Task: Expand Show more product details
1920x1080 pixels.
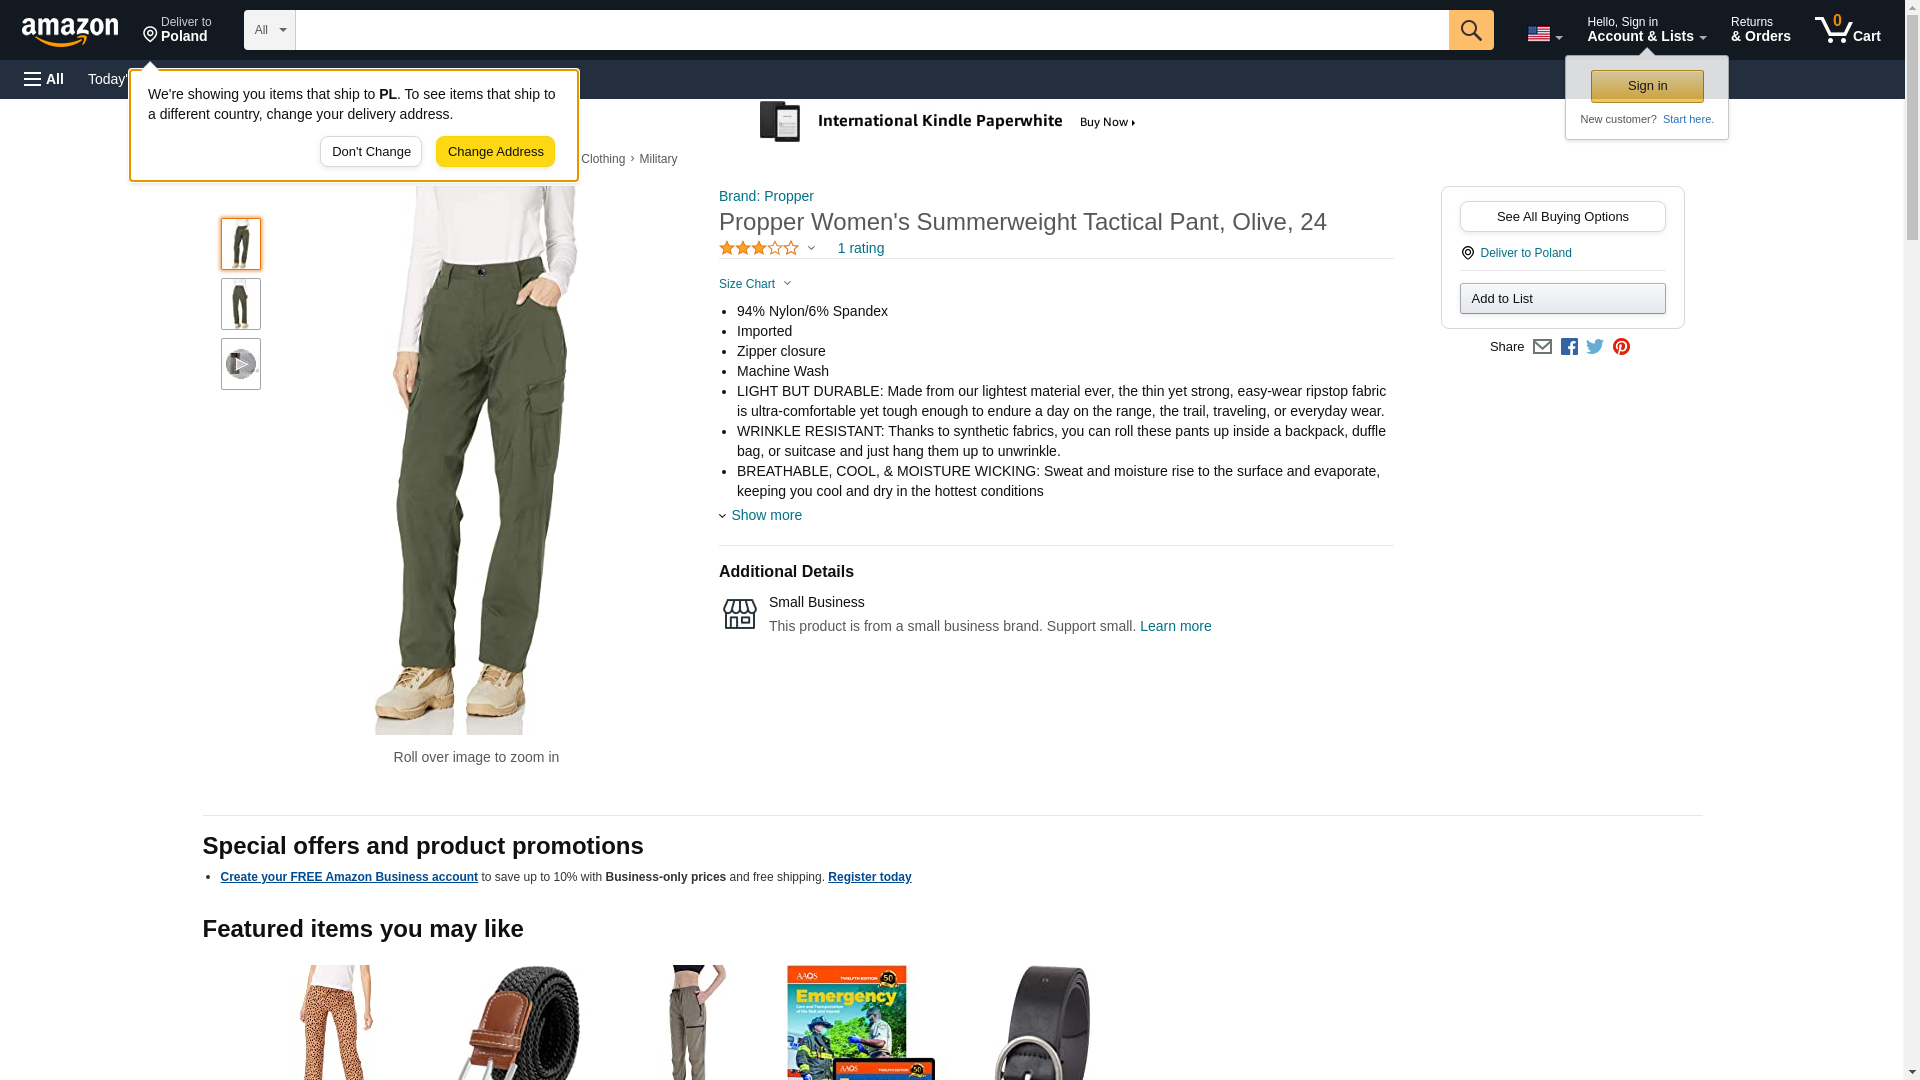Action: pos(765,515)
